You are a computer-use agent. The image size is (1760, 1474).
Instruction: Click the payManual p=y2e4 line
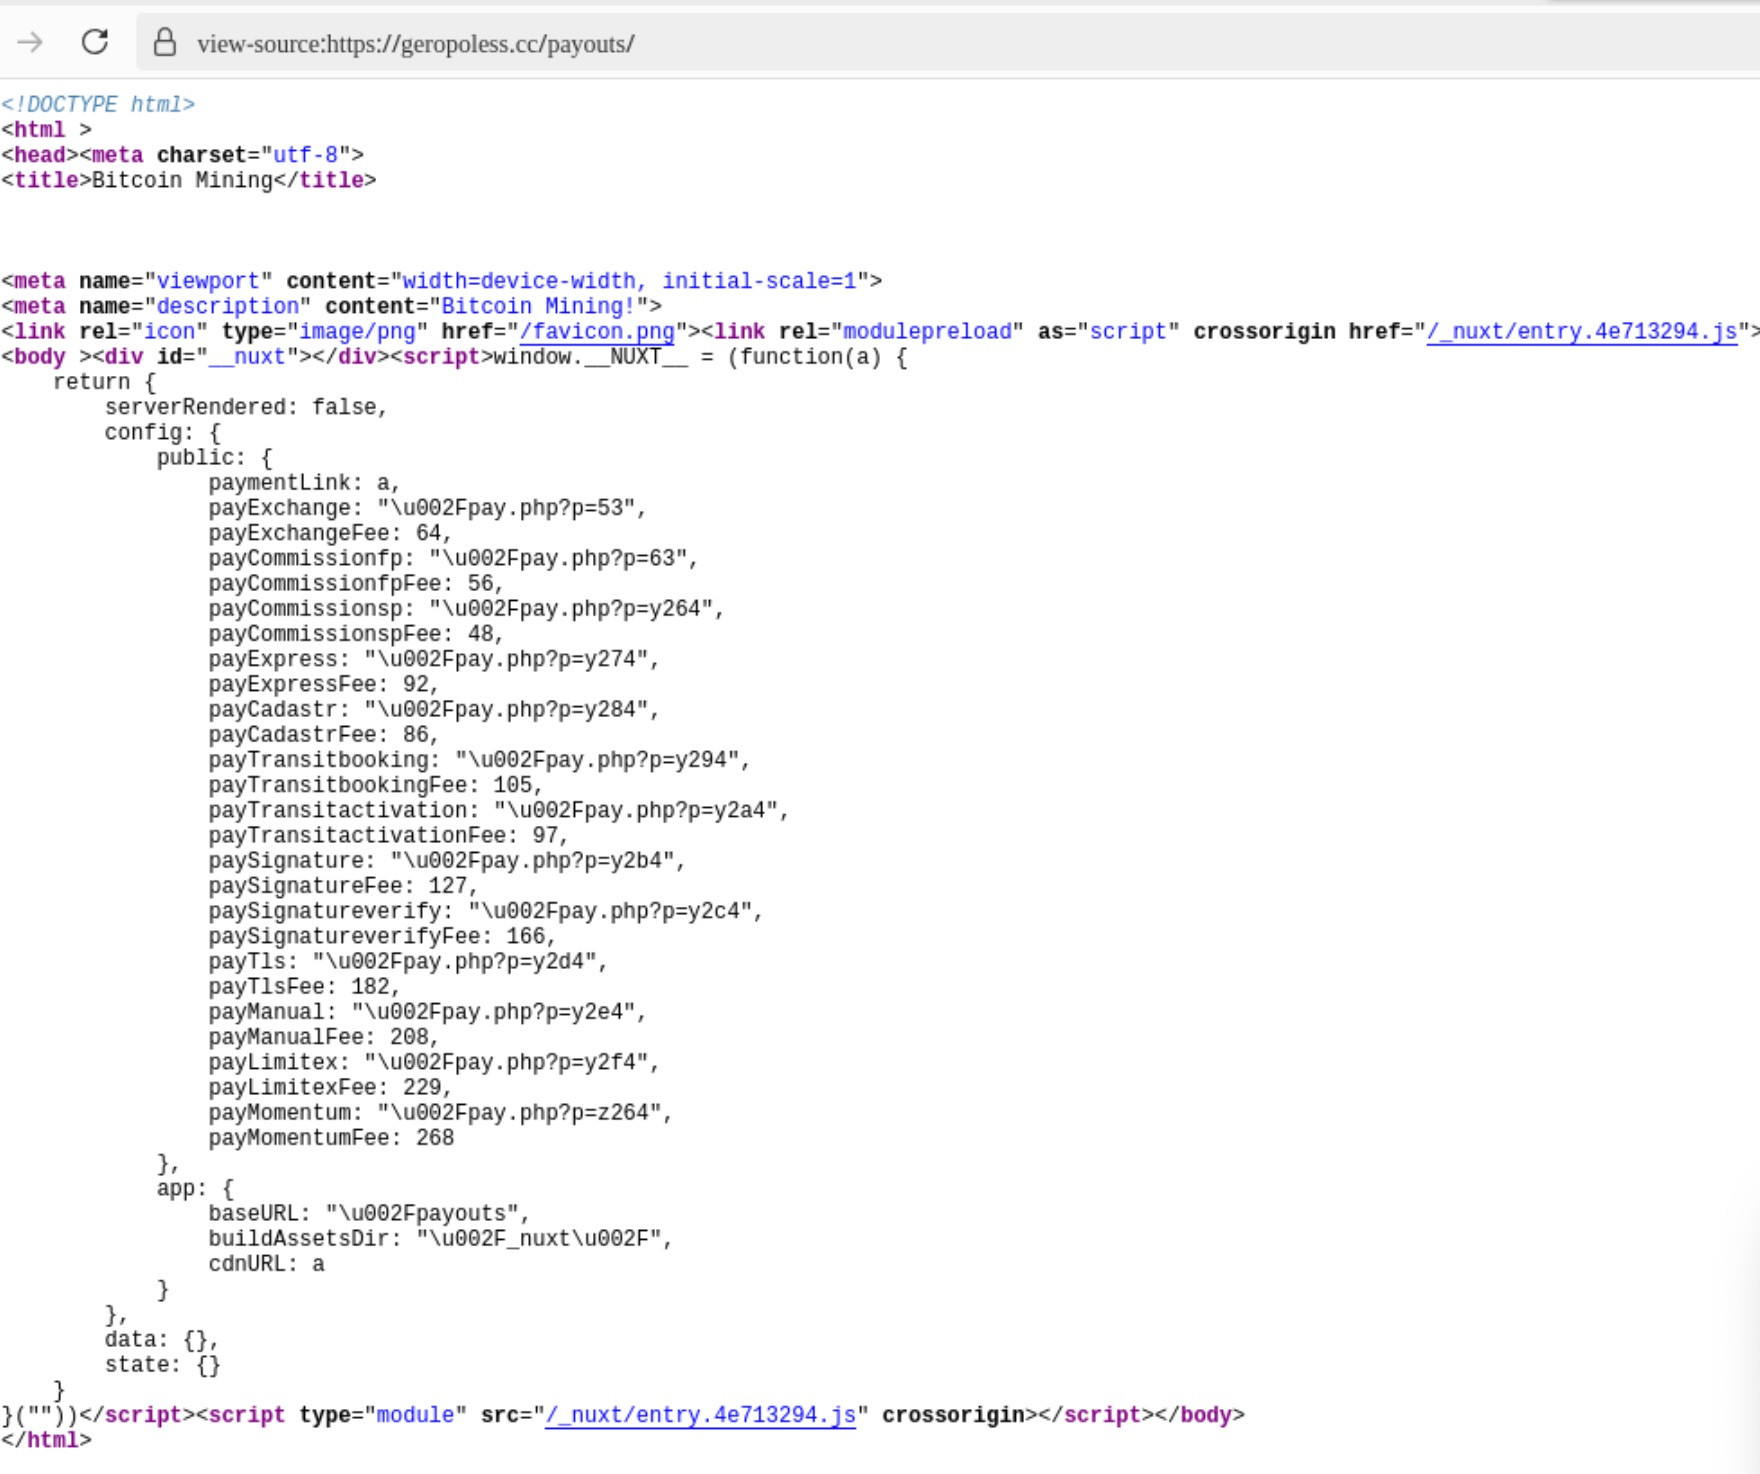point(427,1012)
